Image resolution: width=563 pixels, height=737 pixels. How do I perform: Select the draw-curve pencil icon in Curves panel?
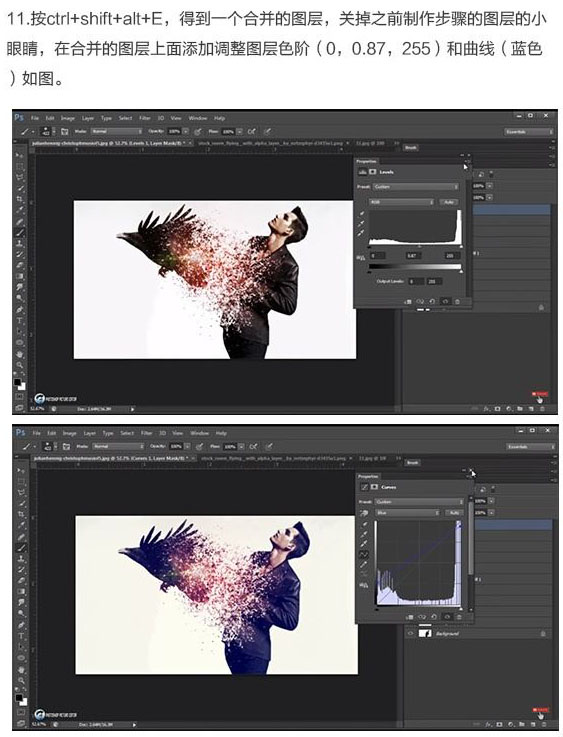point(364,565)
